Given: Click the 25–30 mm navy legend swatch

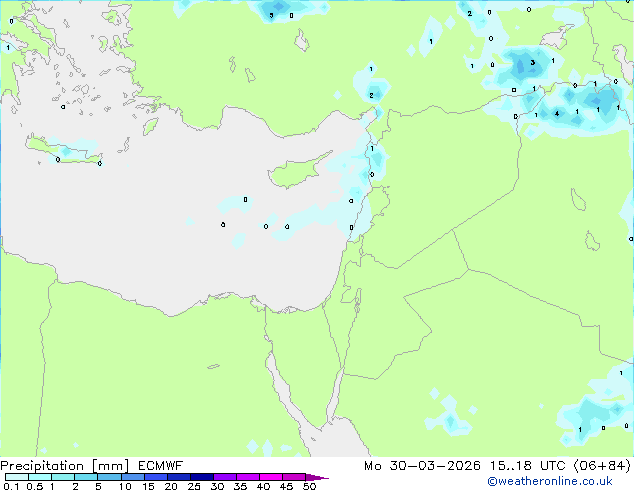Looking at the screenshot, I should 201,477.
